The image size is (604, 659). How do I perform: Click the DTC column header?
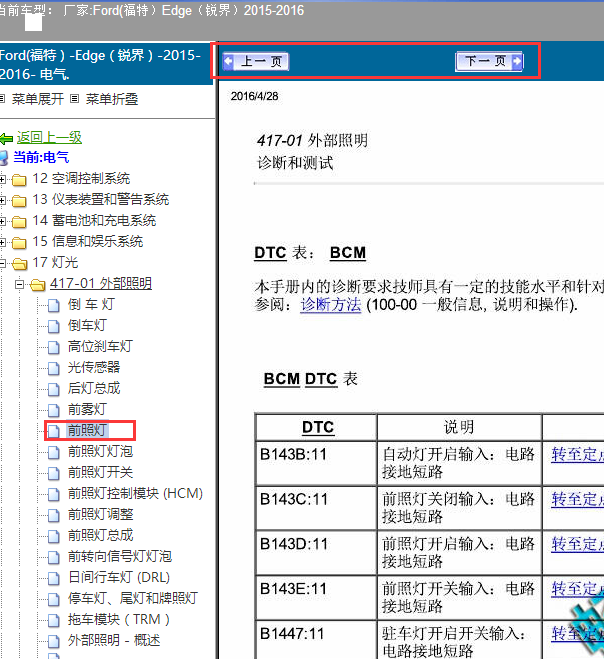point(318,427)
